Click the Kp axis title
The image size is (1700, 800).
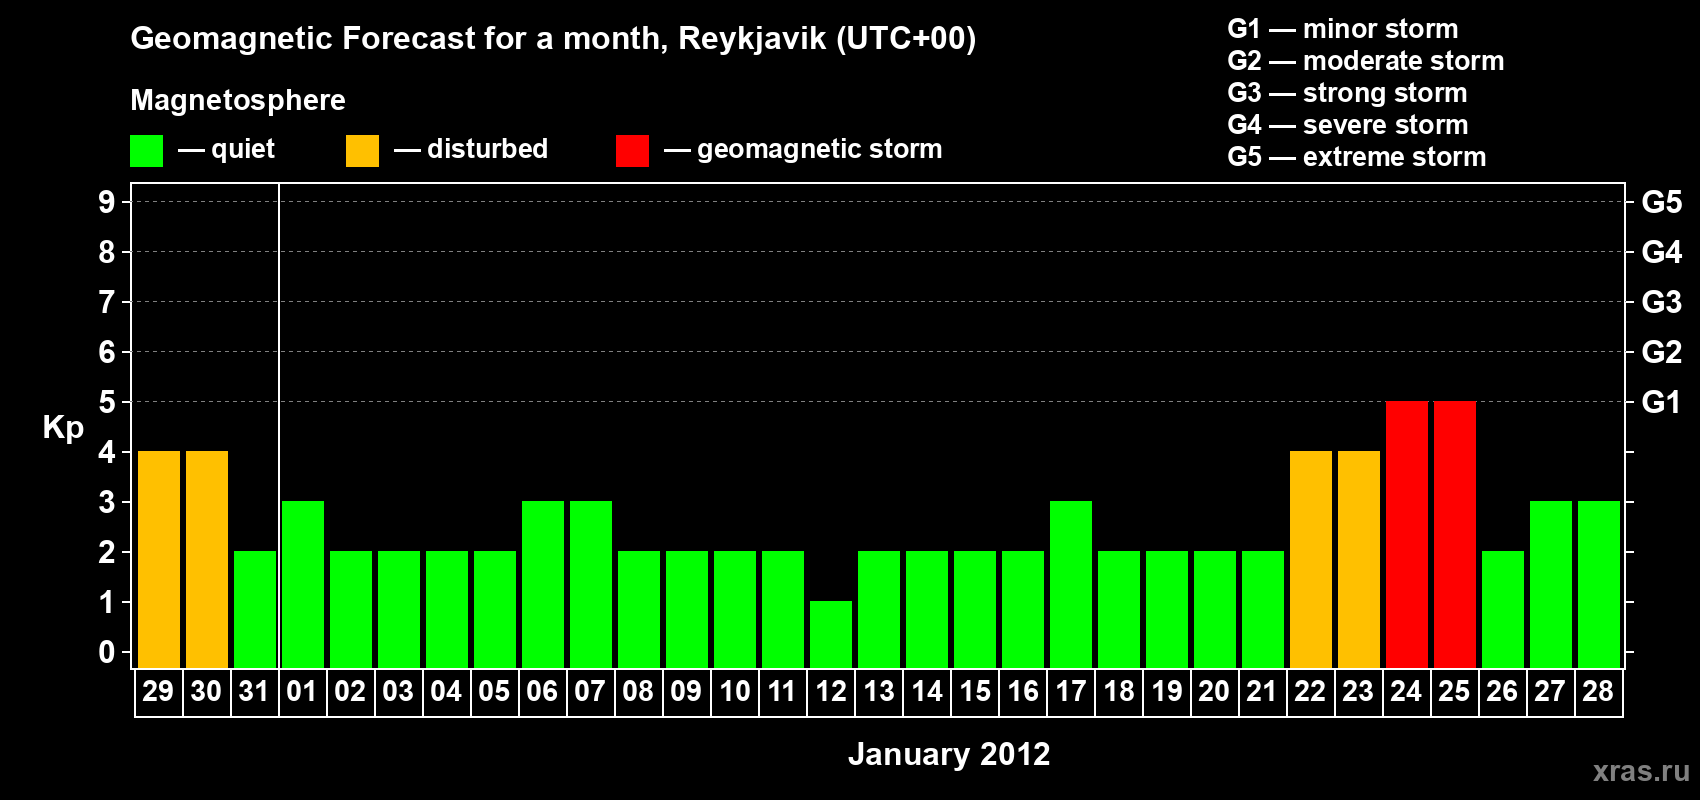[x=63, y=428]
